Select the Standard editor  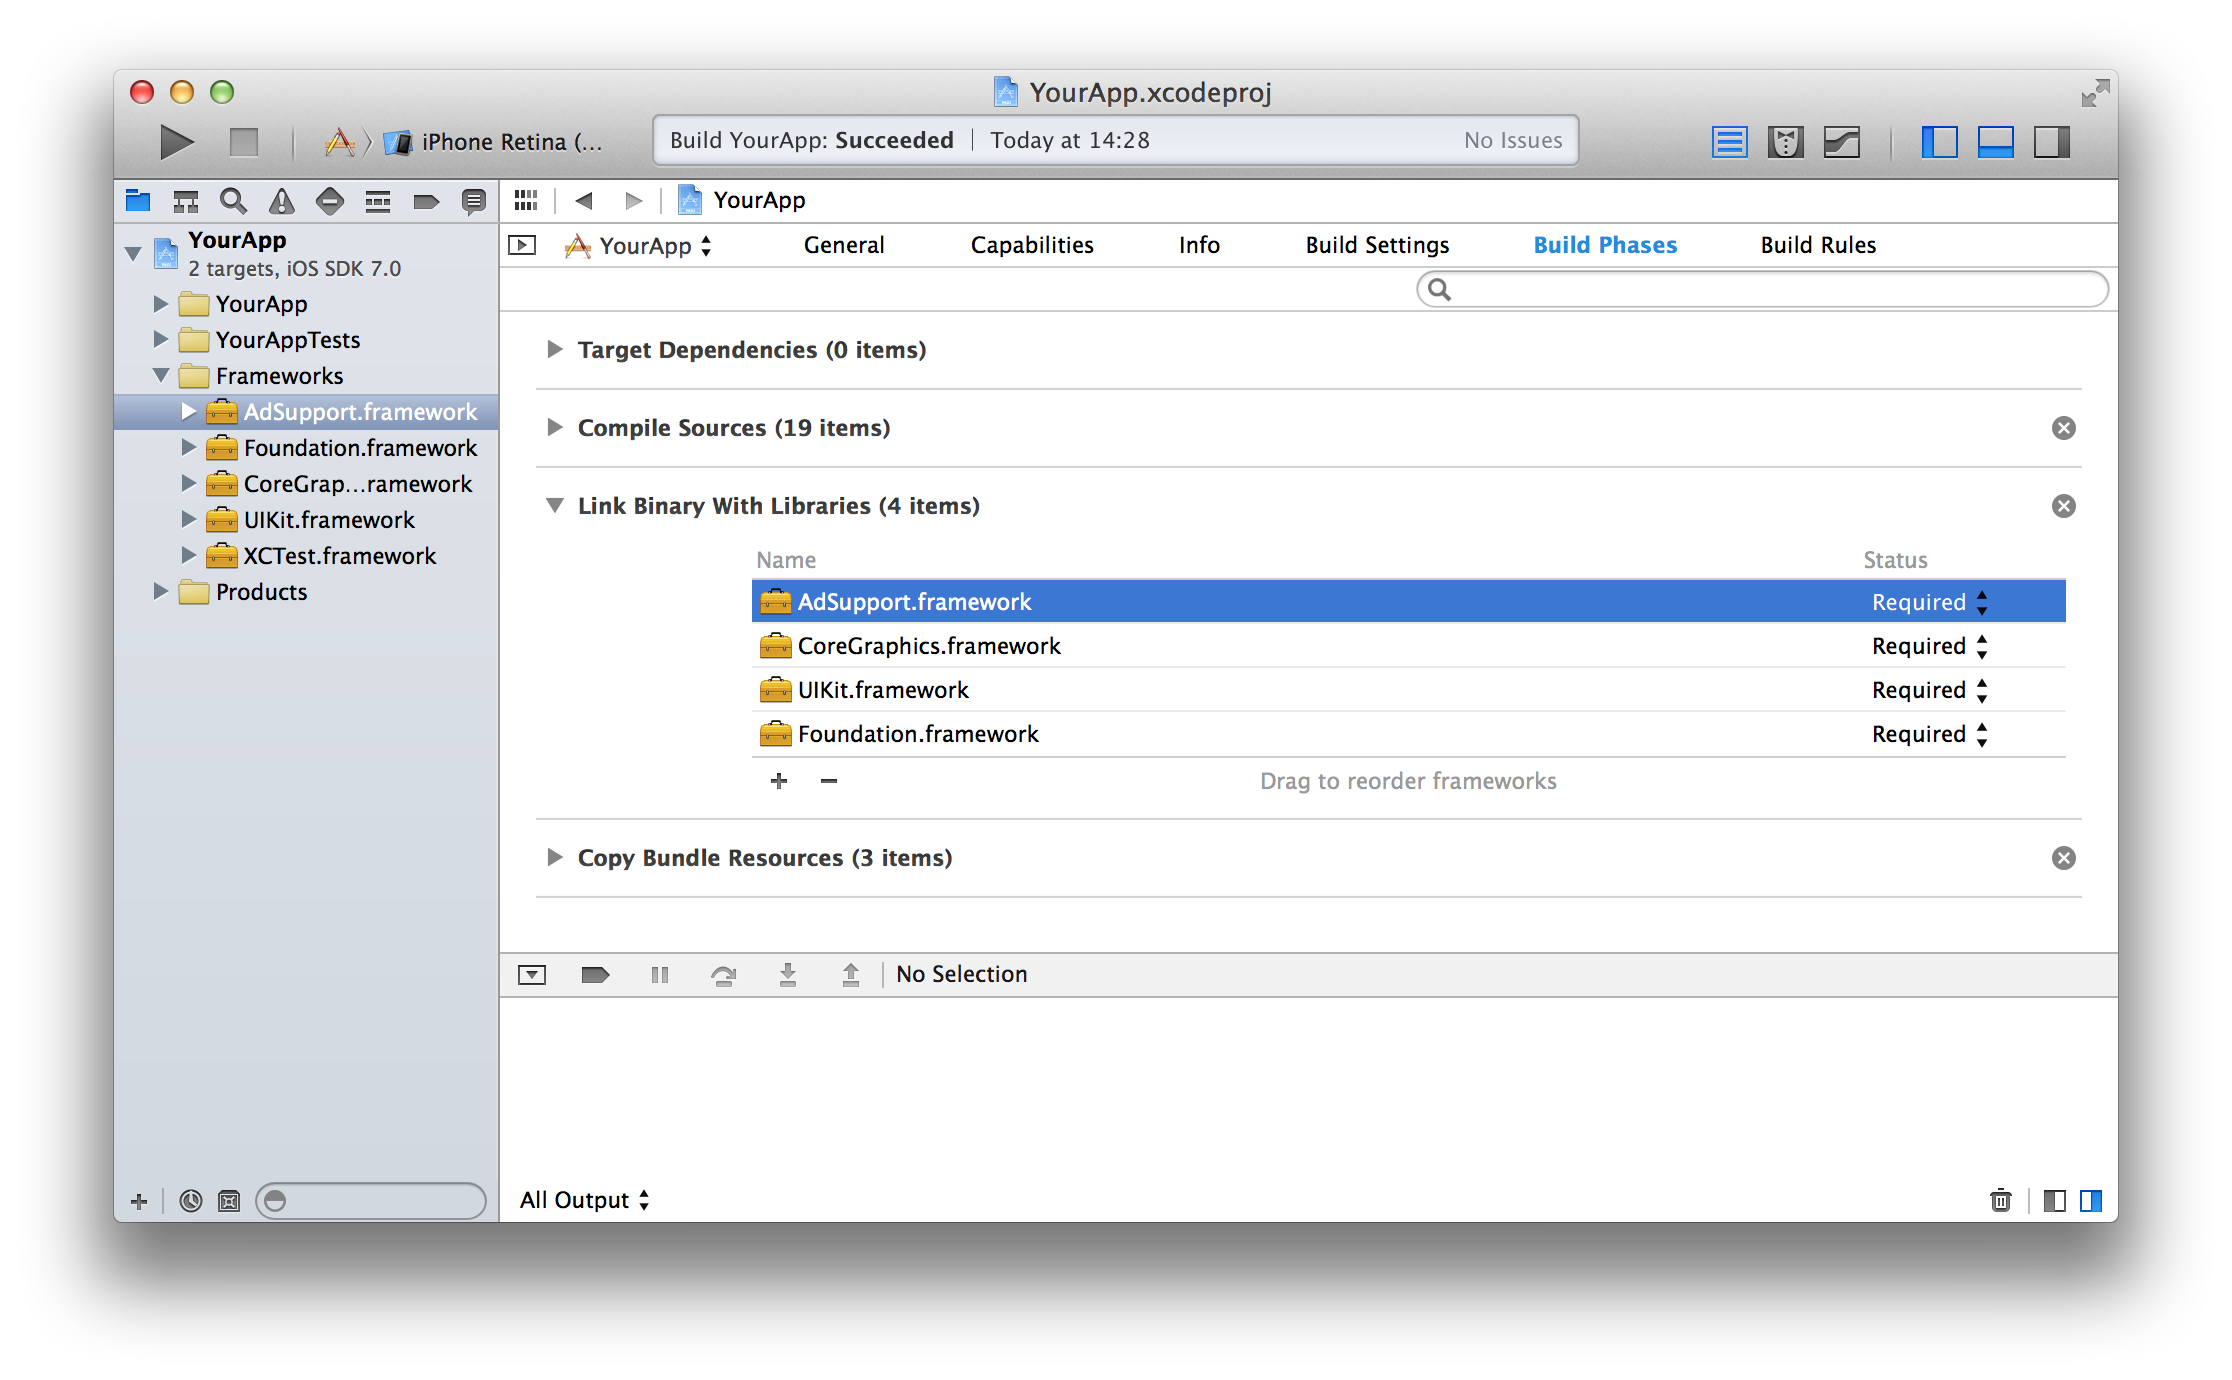(1730, 142)
